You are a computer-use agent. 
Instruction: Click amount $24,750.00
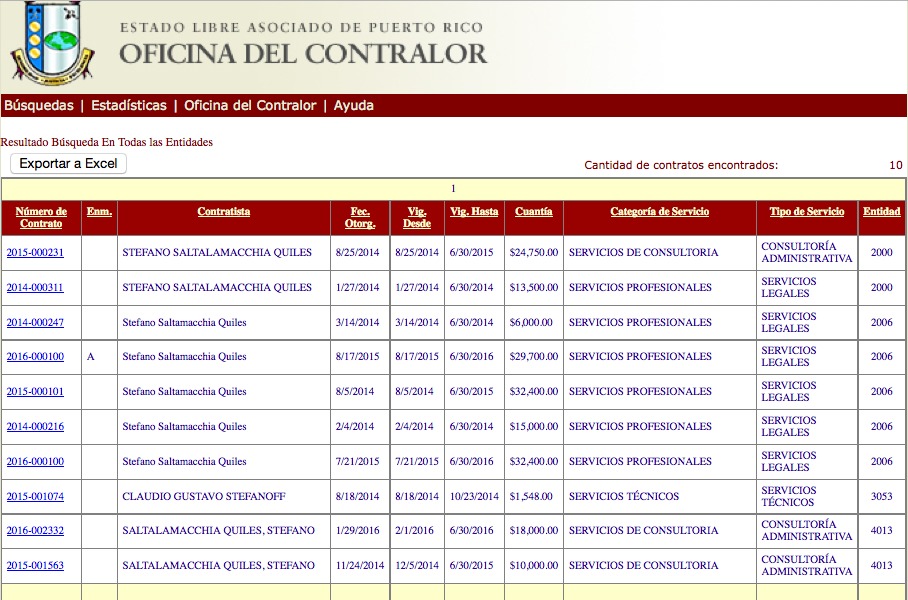coord(534,253)
